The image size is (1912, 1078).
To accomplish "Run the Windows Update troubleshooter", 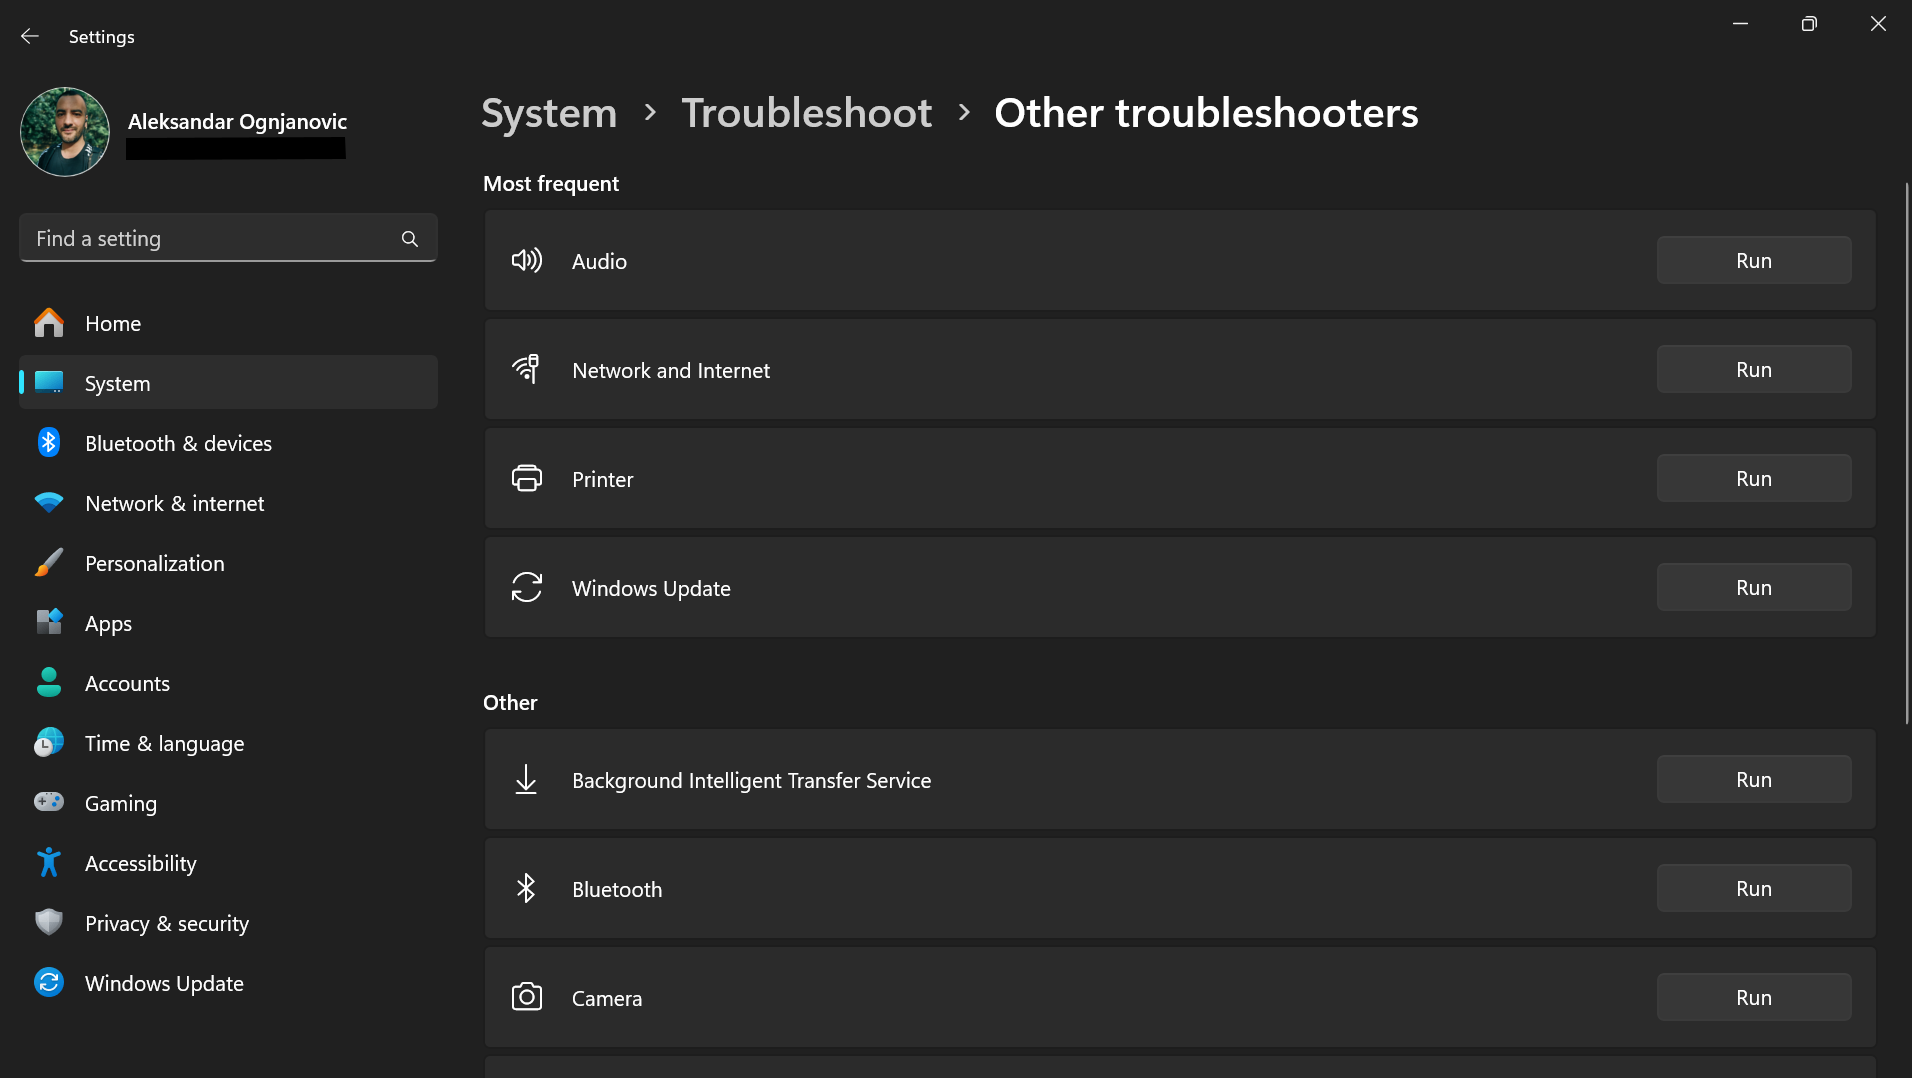I will point(1754,588).
